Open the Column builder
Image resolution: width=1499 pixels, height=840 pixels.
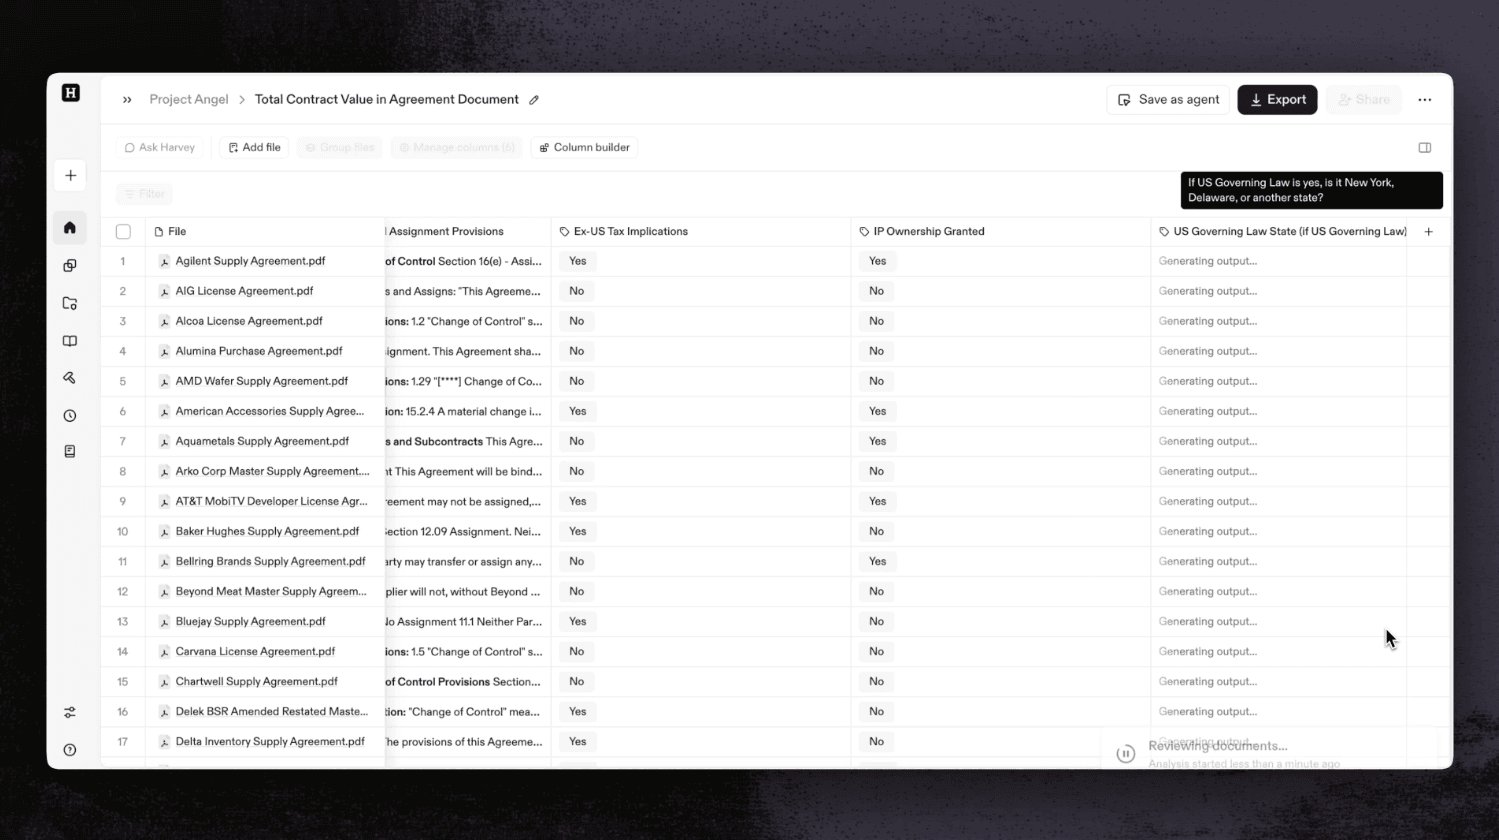point(585,148)
